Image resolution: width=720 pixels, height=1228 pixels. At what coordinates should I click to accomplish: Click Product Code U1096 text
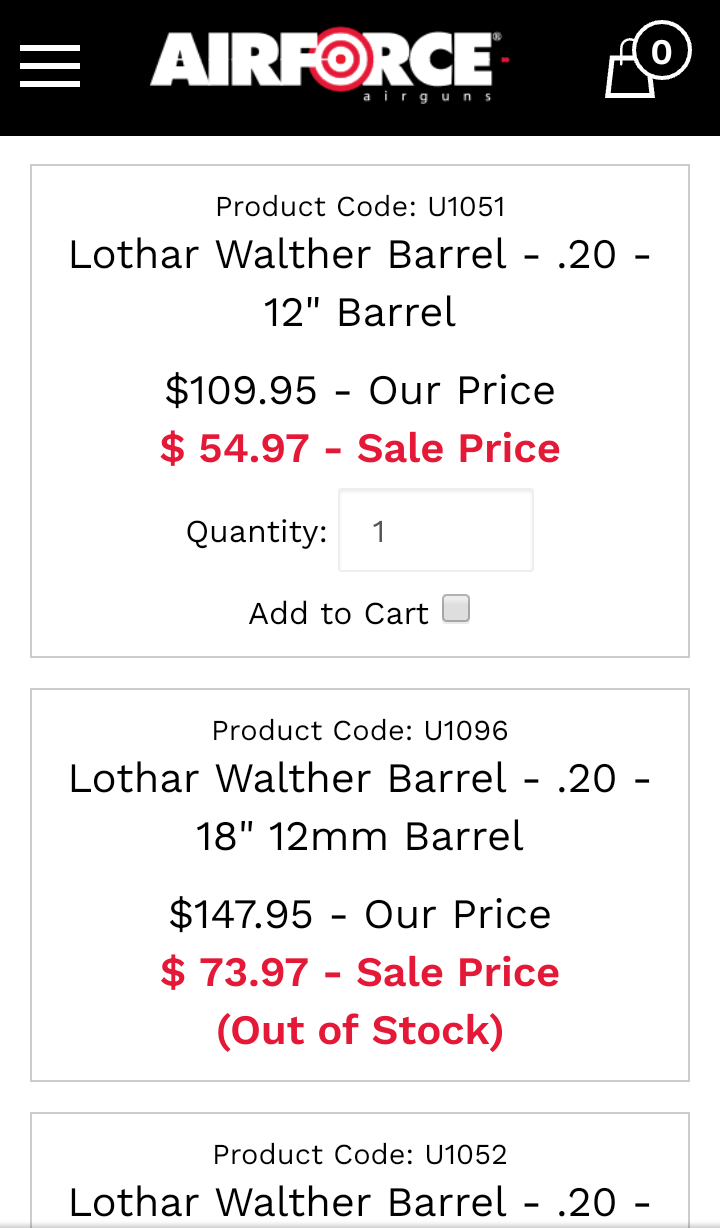[360, 731]
